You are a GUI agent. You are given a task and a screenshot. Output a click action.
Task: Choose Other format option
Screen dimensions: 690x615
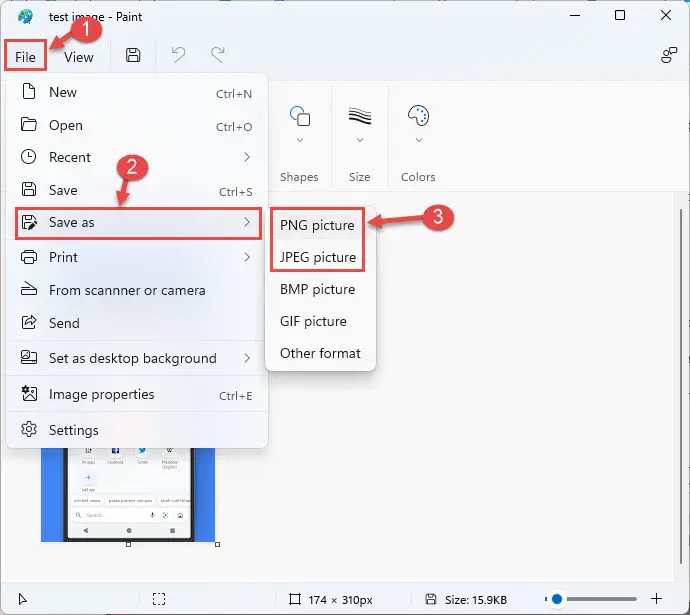coord(320,353)
